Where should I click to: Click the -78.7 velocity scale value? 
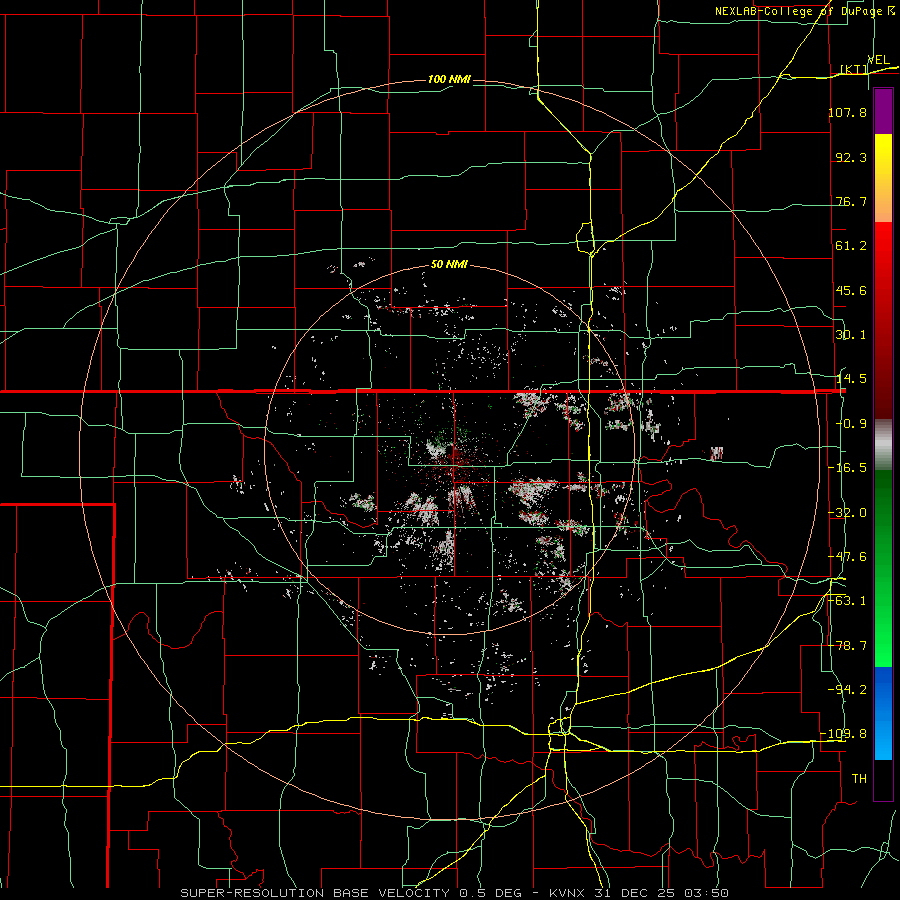coord(847,646)
